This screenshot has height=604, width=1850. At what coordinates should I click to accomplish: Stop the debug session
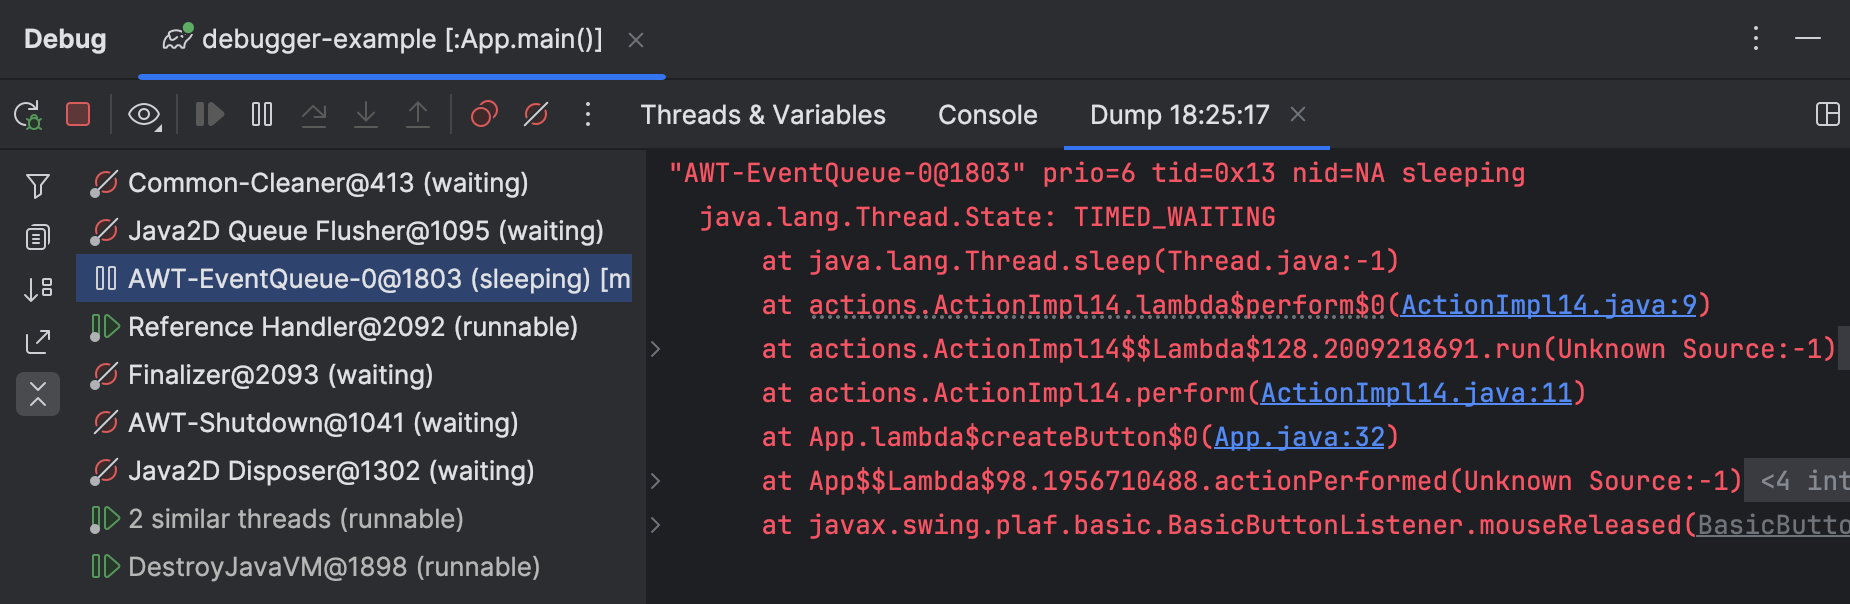tap(78, 114)
